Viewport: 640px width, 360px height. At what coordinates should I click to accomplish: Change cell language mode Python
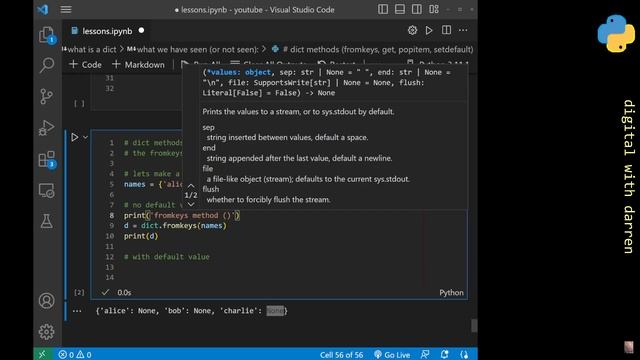[x=451, y=293]
